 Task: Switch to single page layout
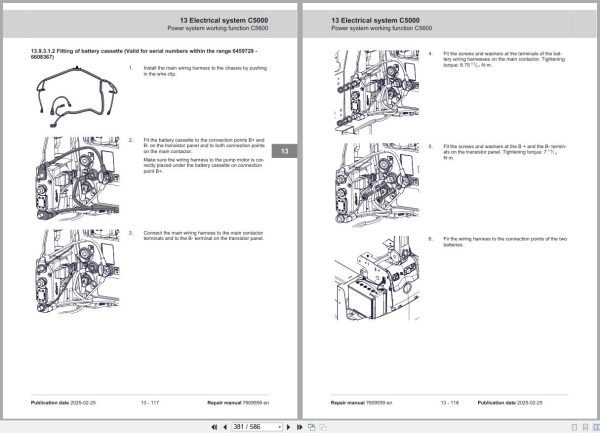(x=574, y=427)
